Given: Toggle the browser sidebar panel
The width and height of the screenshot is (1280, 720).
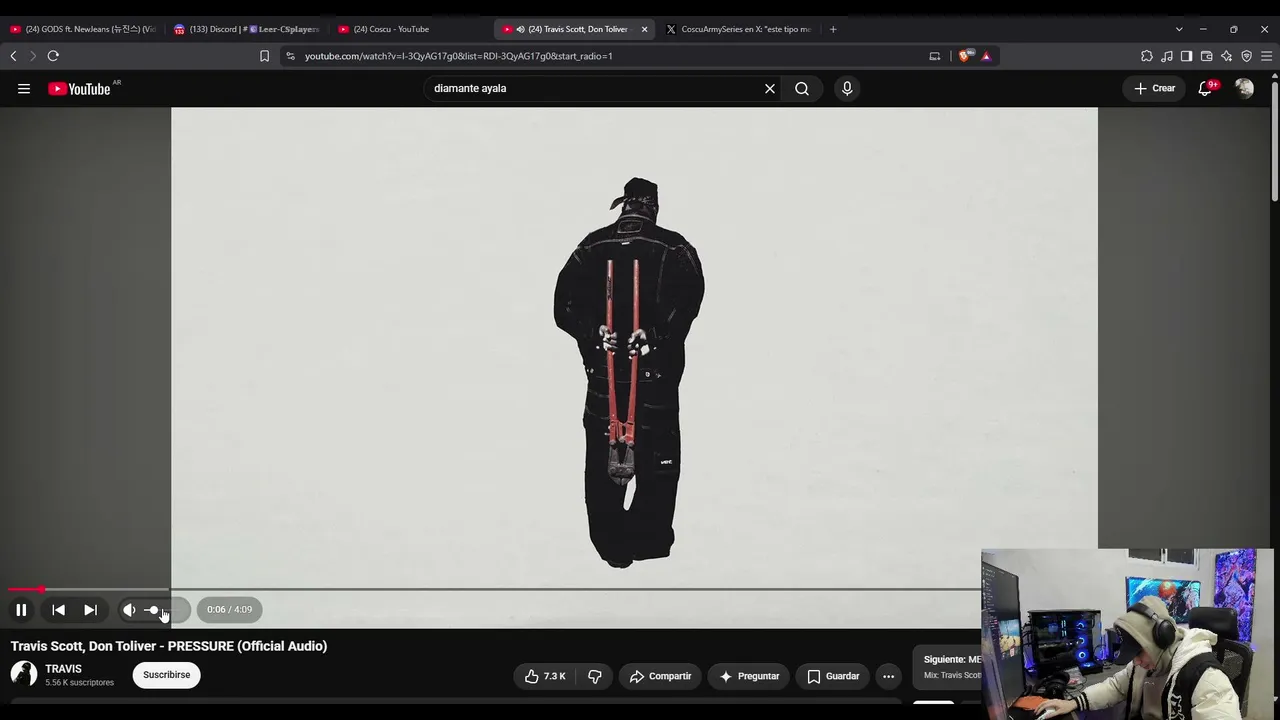Looking at the screenshot, I should click(x=1187, y=56).
